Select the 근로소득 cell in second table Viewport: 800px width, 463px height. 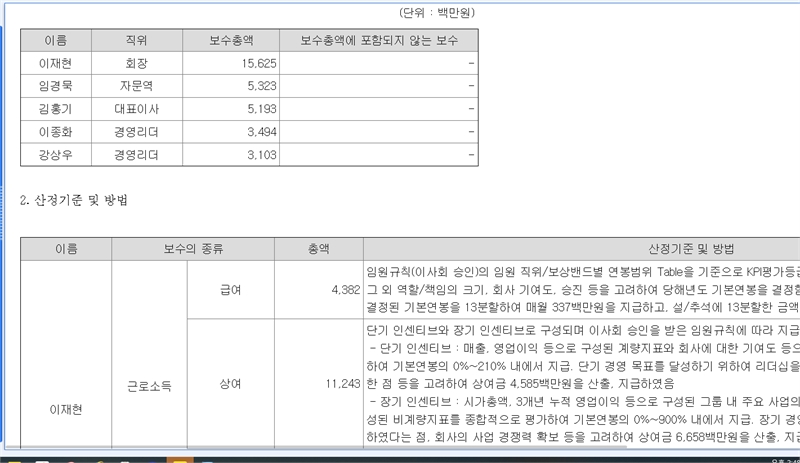[x=147, y=383]
